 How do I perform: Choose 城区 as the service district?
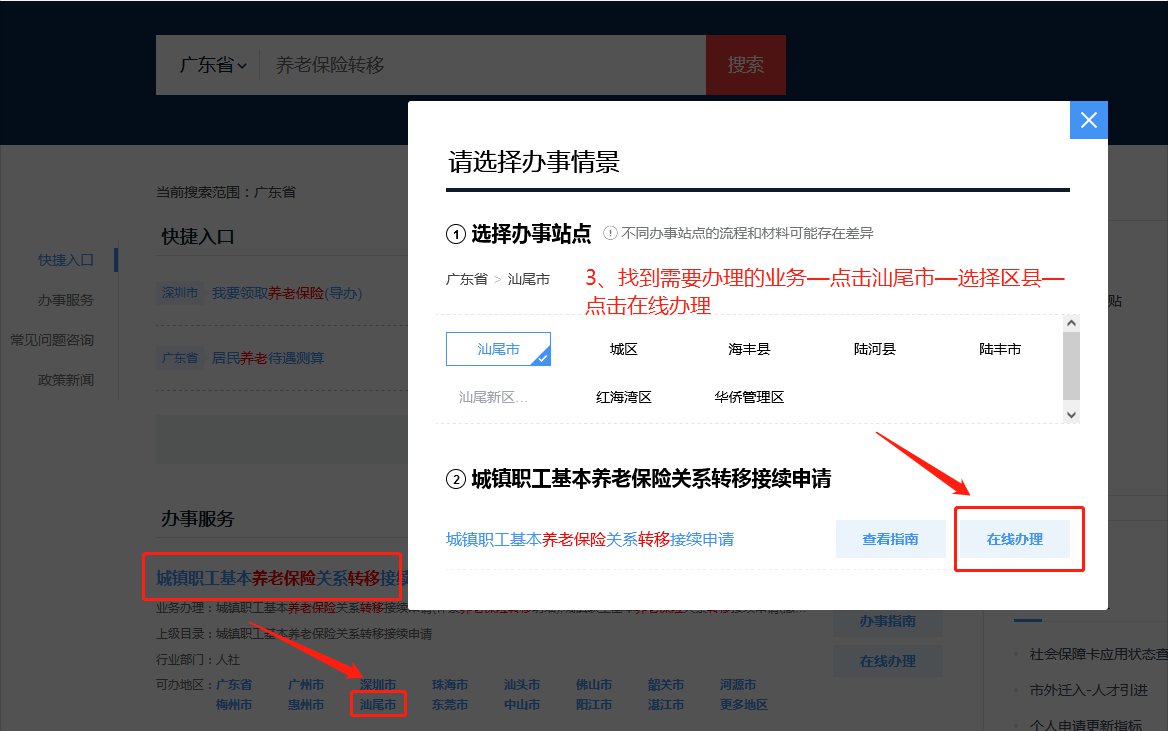coord(624,349)
